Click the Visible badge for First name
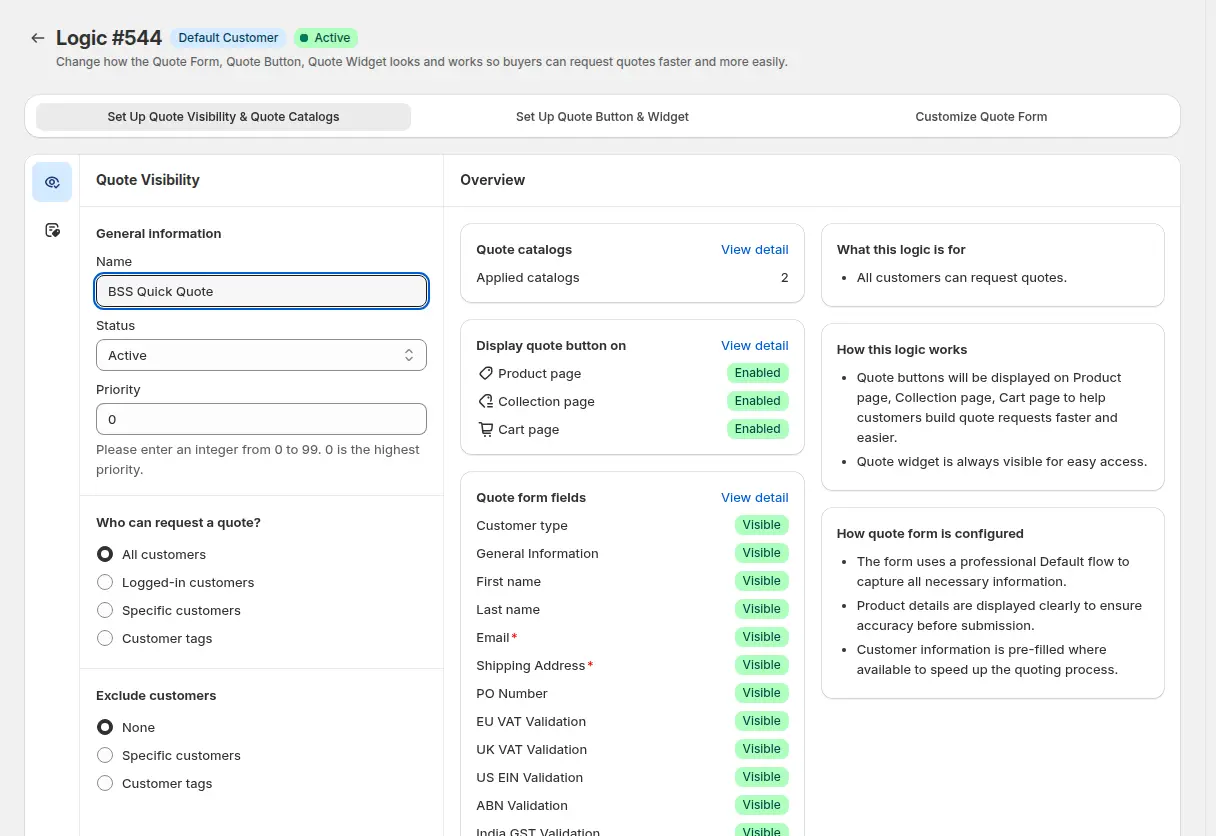 coord(761,581)
